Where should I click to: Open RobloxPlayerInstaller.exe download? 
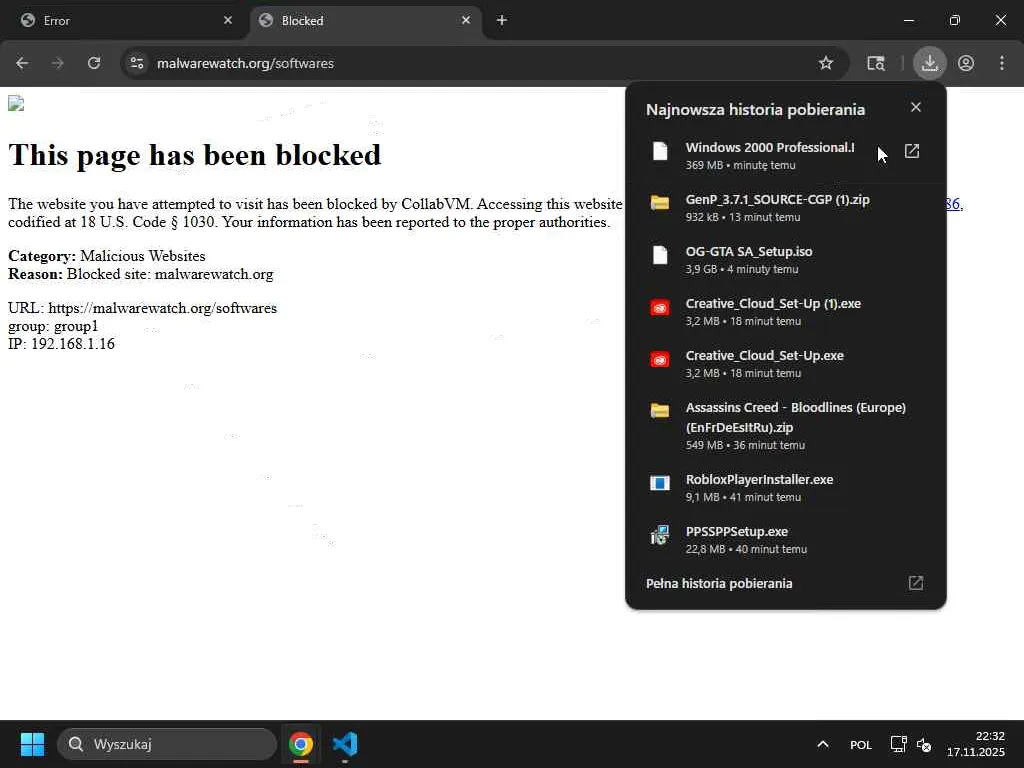pos(786,487)
